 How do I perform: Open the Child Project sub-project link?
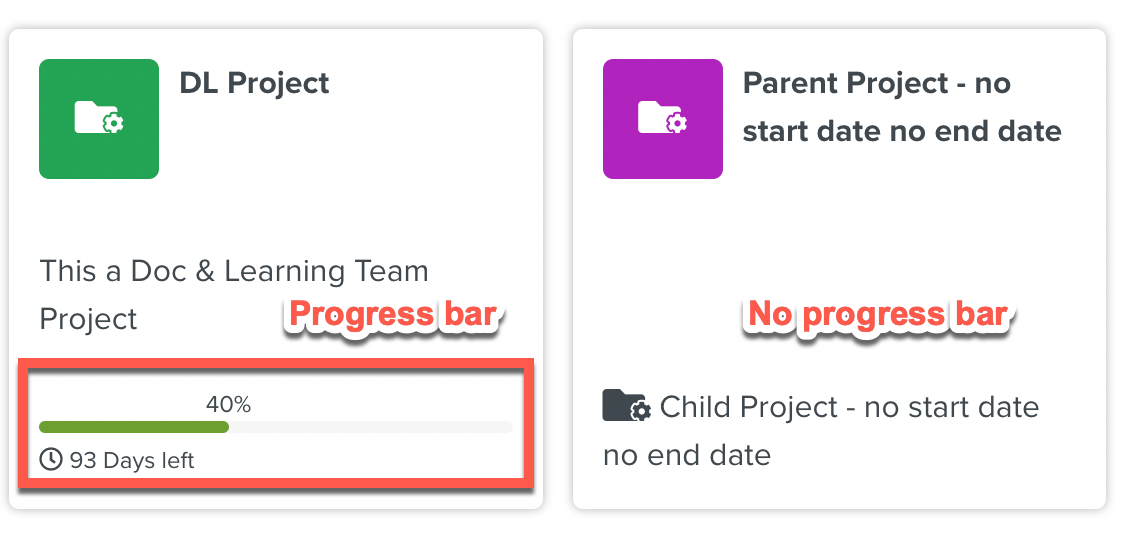click(x=848, y=408)
